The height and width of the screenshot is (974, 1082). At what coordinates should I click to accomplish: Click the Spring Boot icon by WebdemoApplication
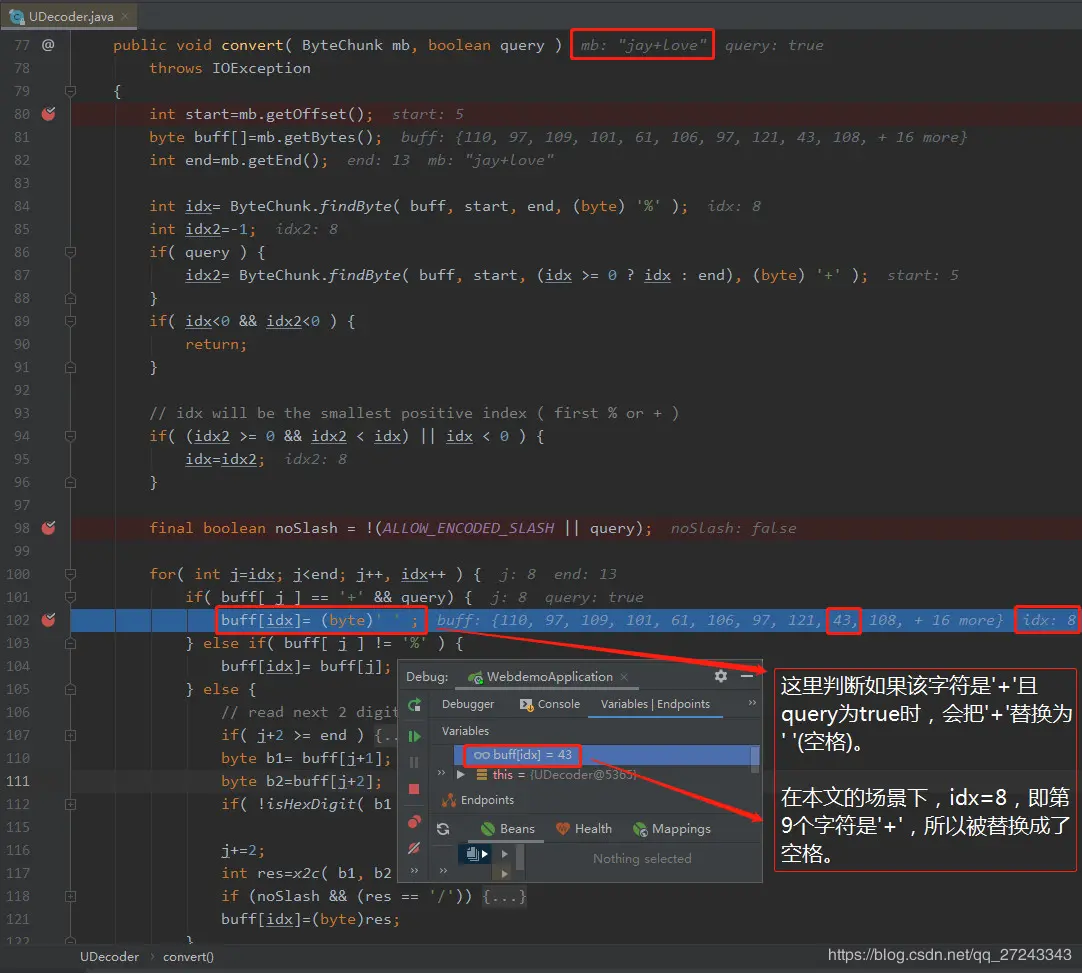pyautogui.click(x=475, y=677)
